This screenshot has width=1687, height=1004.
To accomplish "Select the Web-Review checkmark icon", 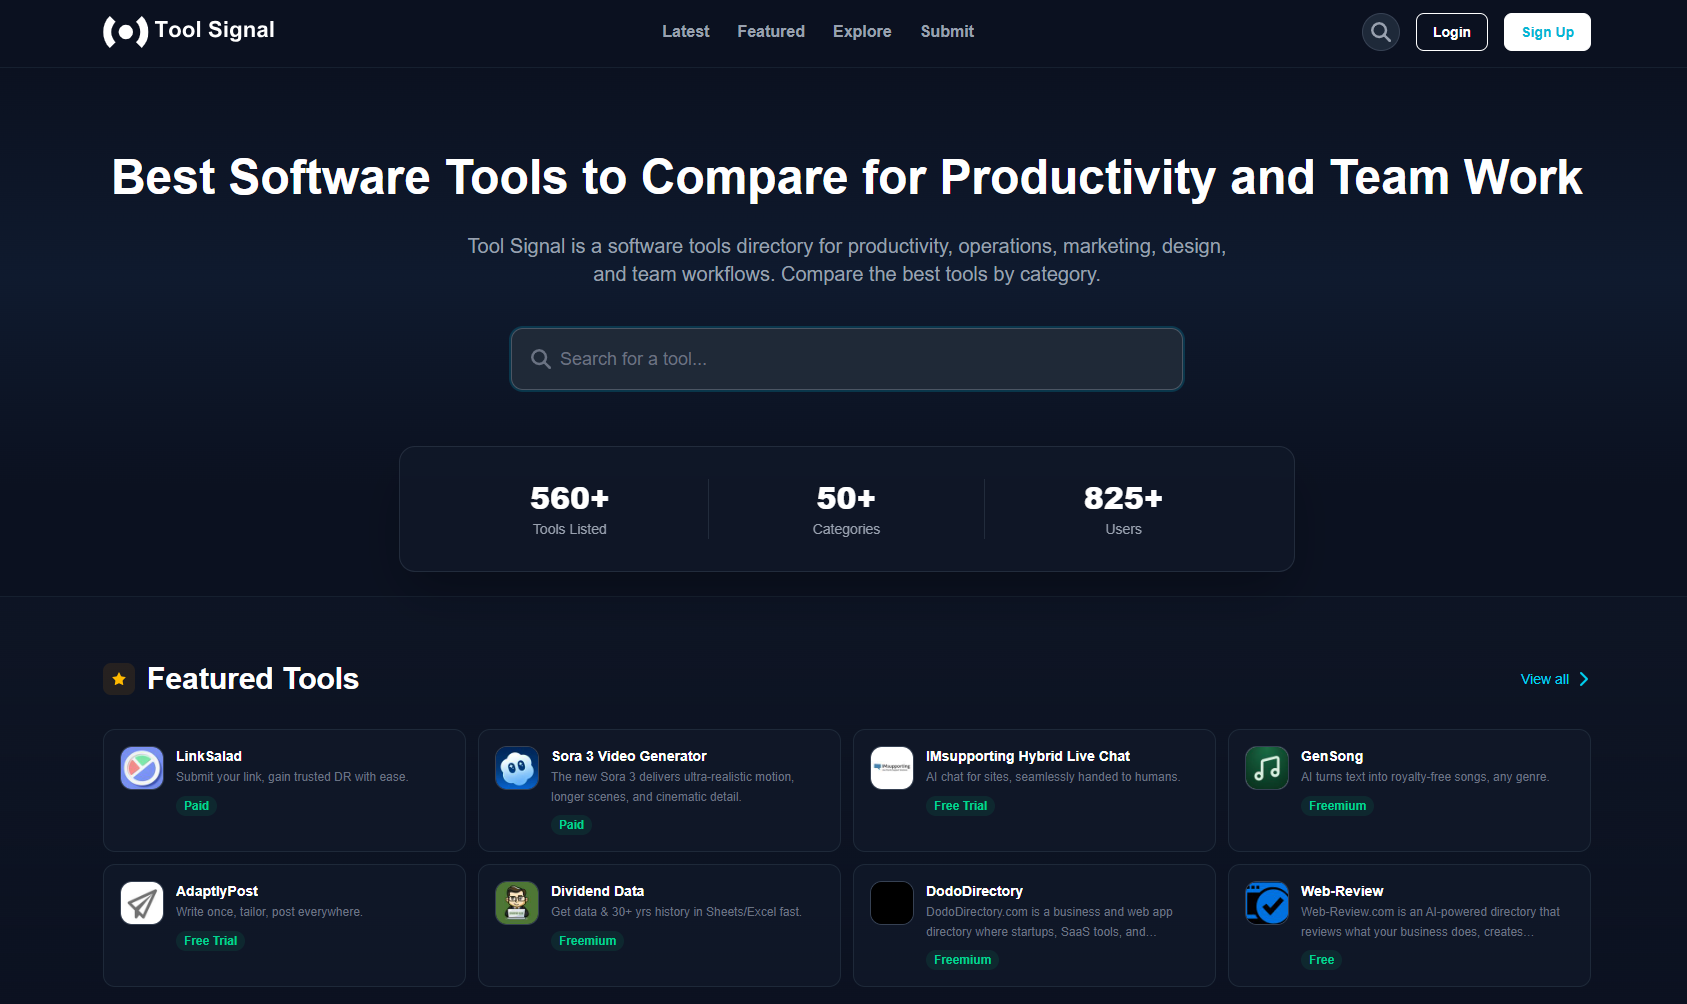I will [1266, 902].
